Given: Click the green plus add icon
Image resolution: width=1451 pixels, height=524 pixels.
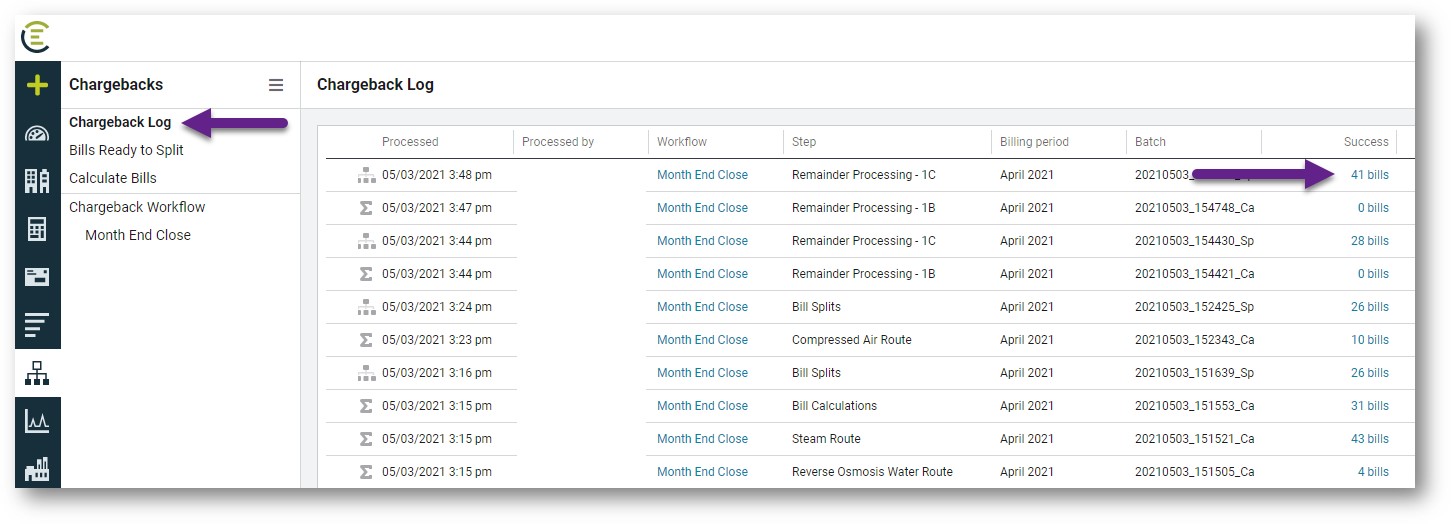Looking at the screenshot, I should pyautogui.click(x=37, y=86).
